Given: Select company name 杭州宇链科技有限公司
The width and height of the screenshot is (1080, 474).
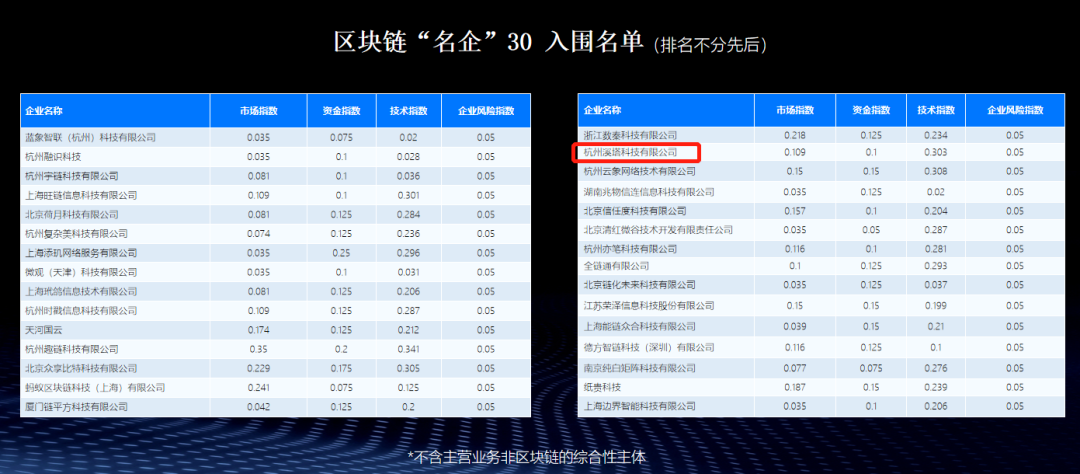Looking at the screenshot, I should tap(72, 176).
